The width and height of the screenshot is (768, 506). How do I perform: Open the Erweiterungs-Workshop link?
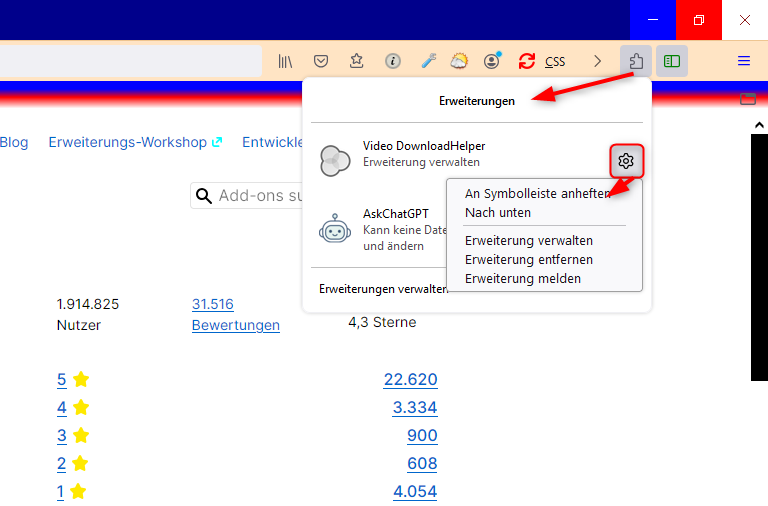coord(135,142)
